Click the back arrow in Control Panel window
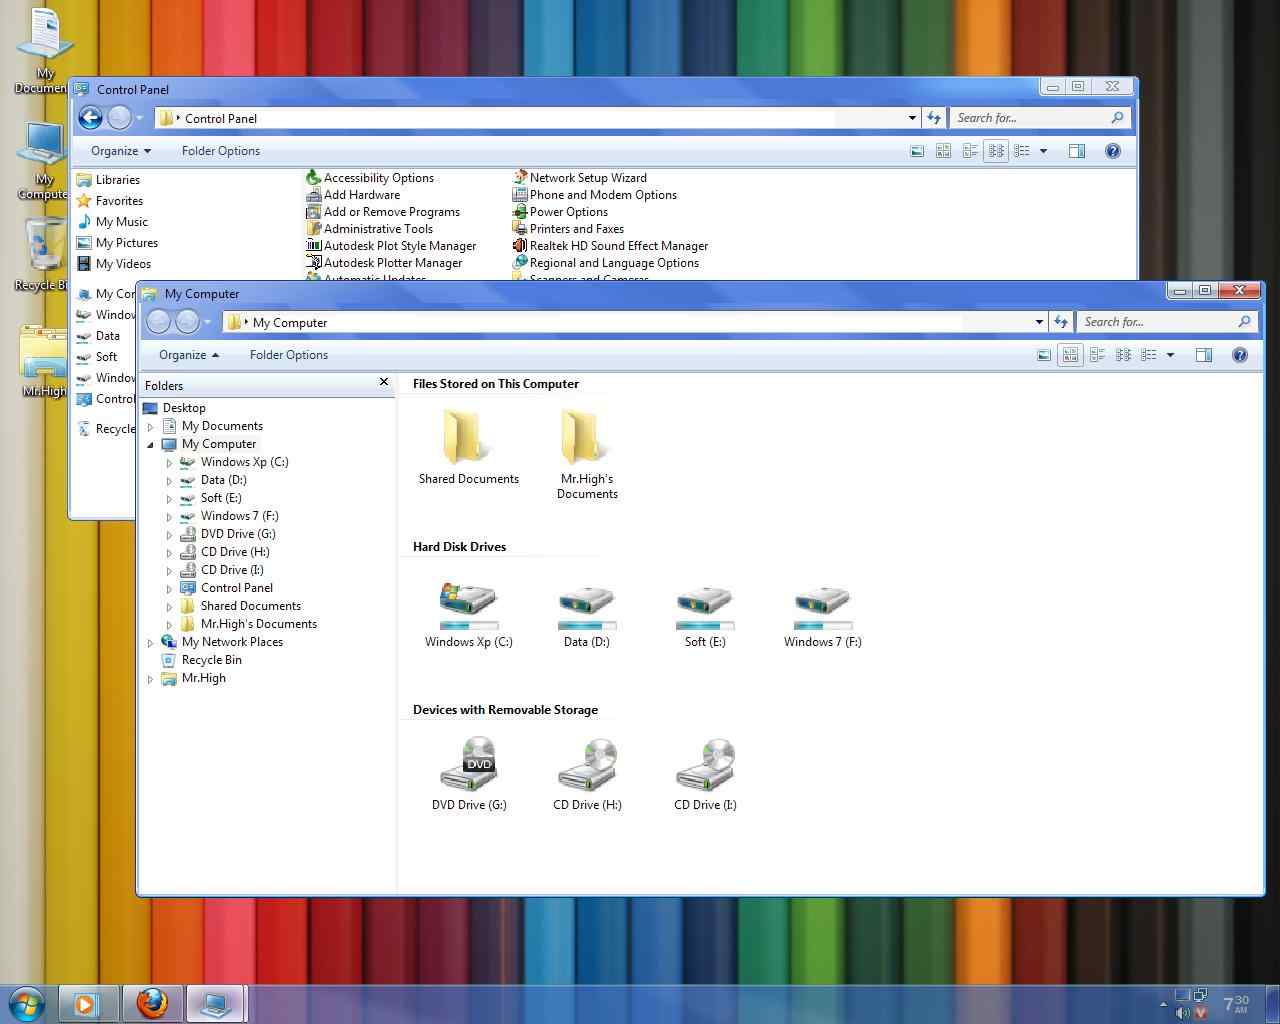 91,118
